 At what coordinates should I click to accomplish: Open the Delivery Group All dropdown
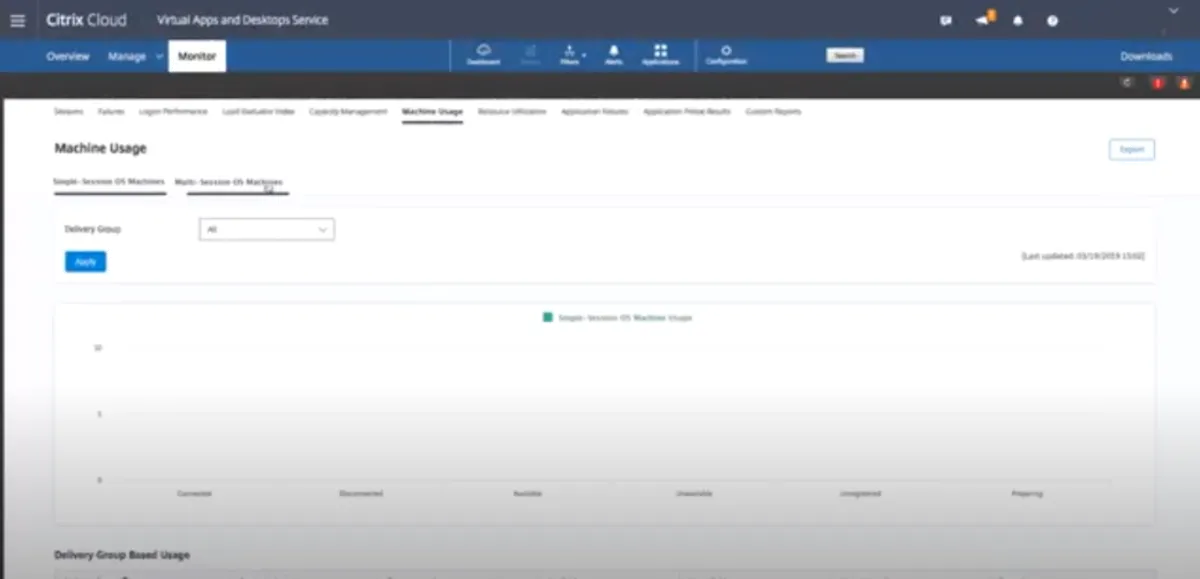(x=267, y=229)
